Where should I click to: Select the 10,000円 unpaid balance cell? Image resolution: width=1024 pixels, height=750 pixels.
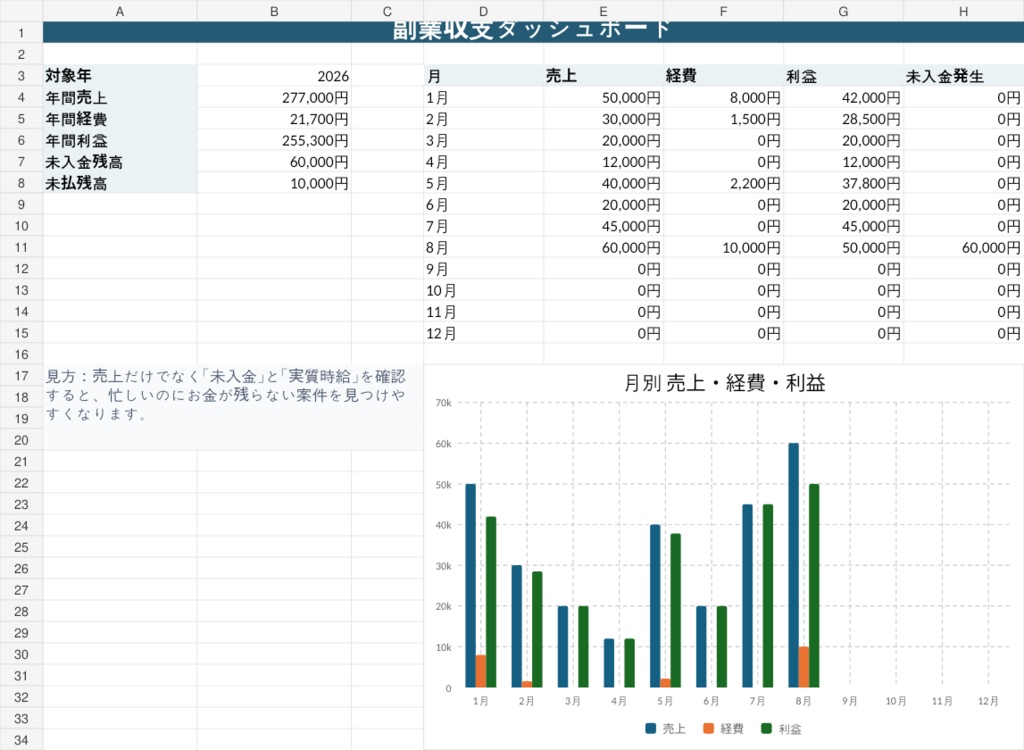click(x=274, y=184)
